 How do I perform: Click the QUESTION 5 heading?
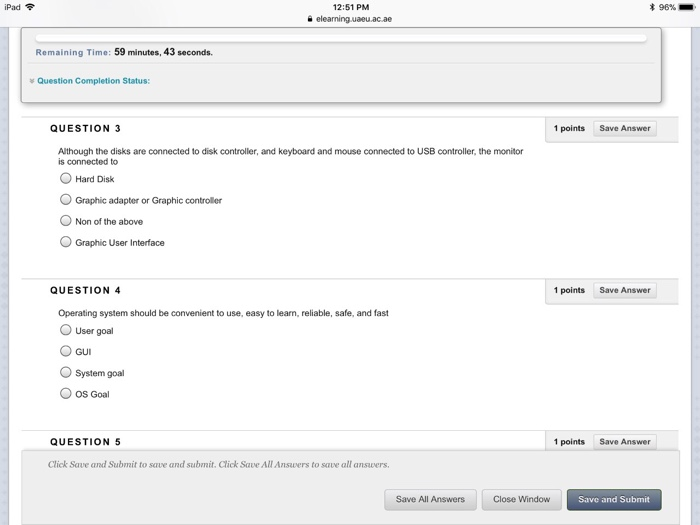point(85,442)
